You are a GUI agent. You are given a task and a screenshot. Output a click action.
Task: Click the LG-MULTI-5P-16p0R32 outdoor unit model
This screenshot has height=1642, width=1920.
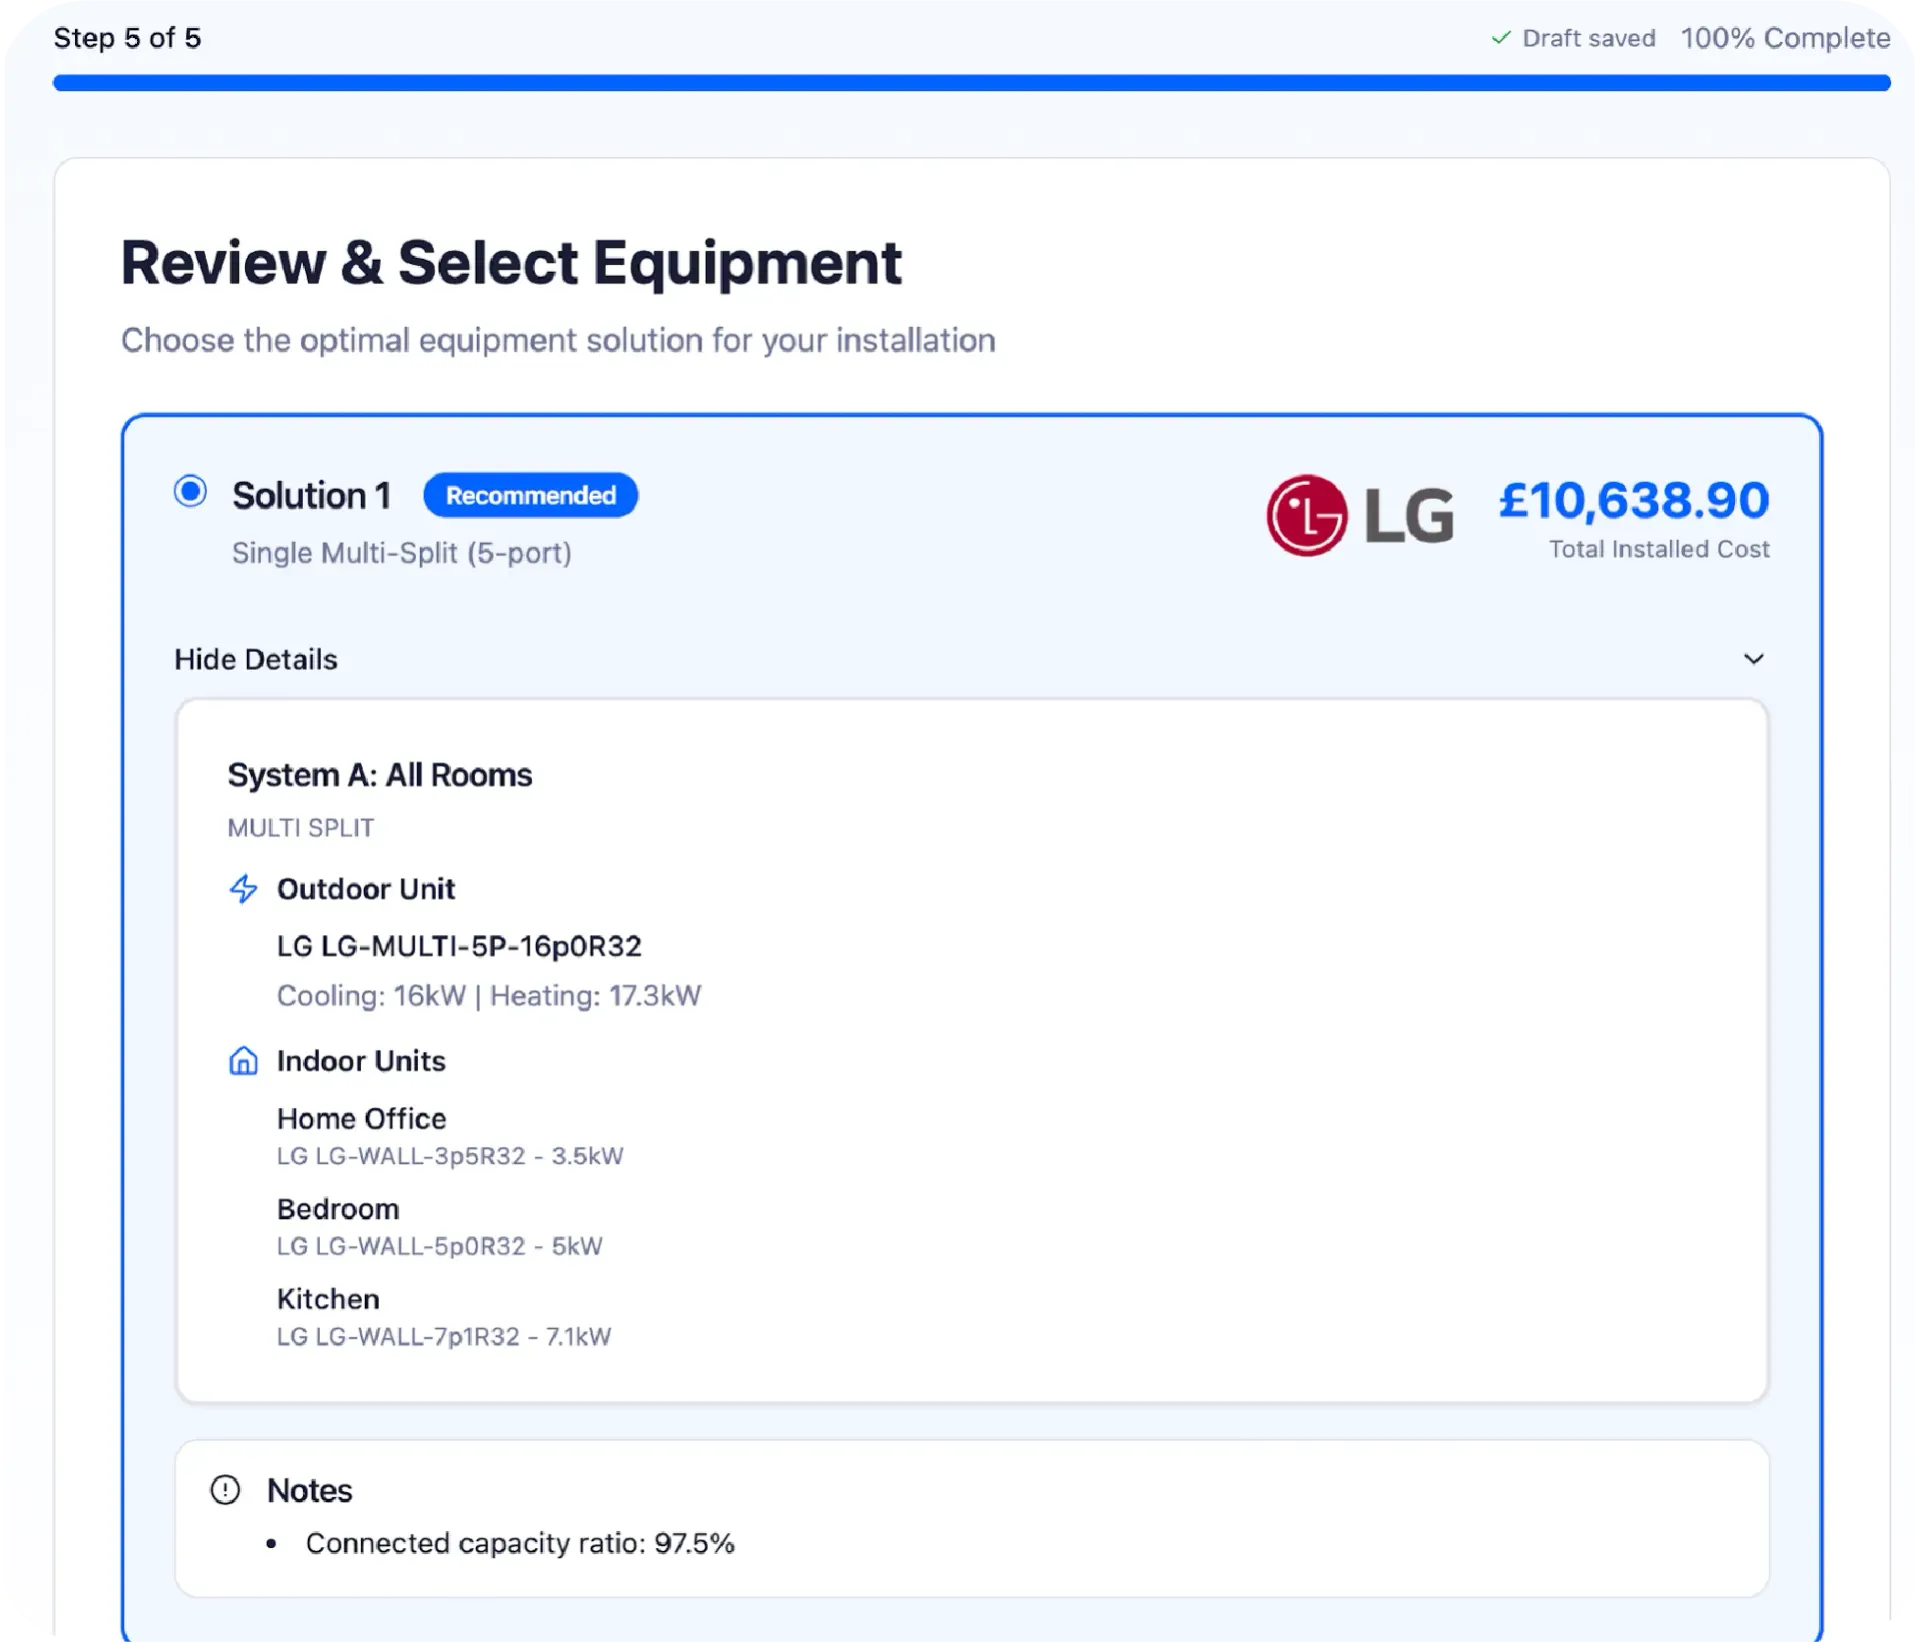click(x=459, y=946)
